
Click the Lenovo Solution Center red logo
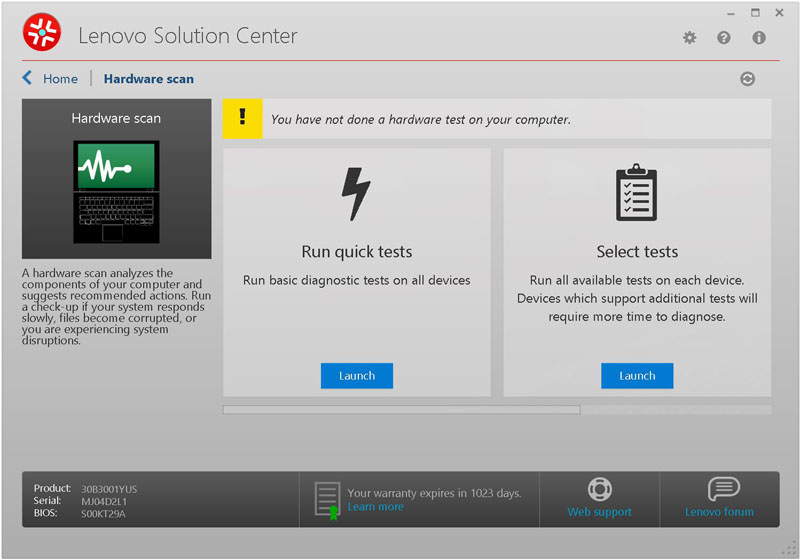click(42, 32)
